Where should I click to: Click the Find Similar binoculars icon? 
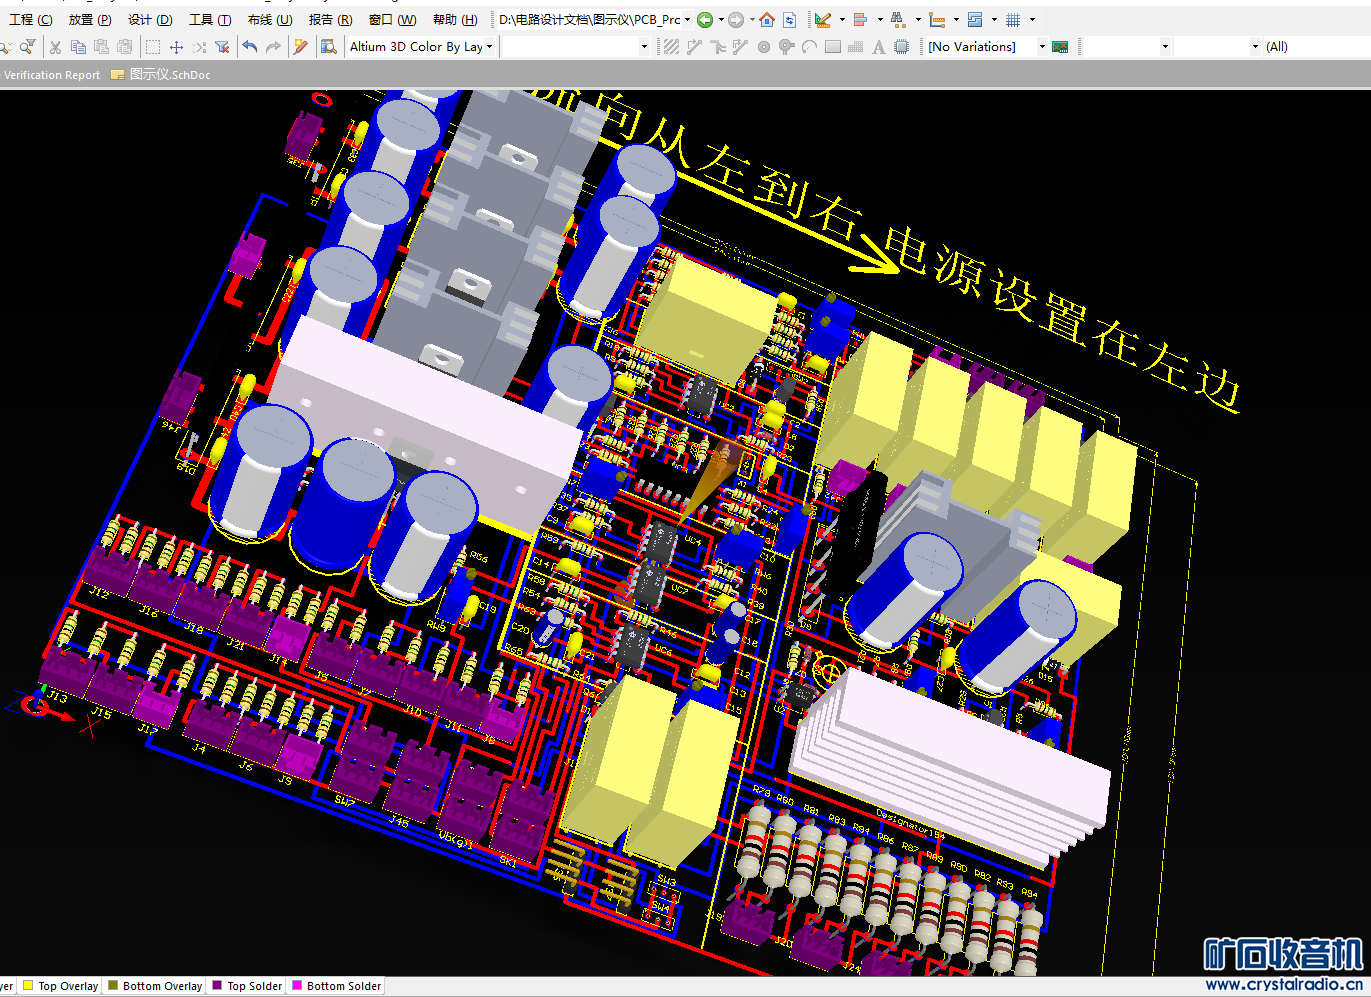coord(897,20)
